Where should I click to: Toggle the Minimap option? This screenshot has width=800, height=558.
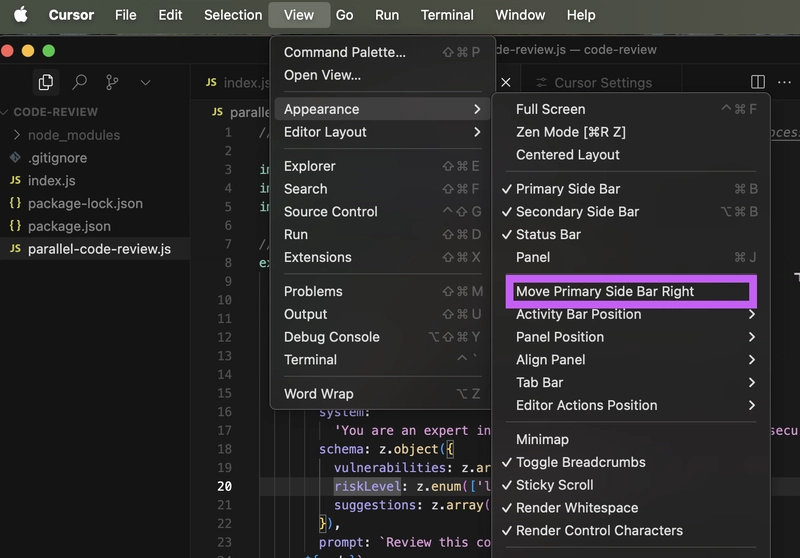coord(631,439)
